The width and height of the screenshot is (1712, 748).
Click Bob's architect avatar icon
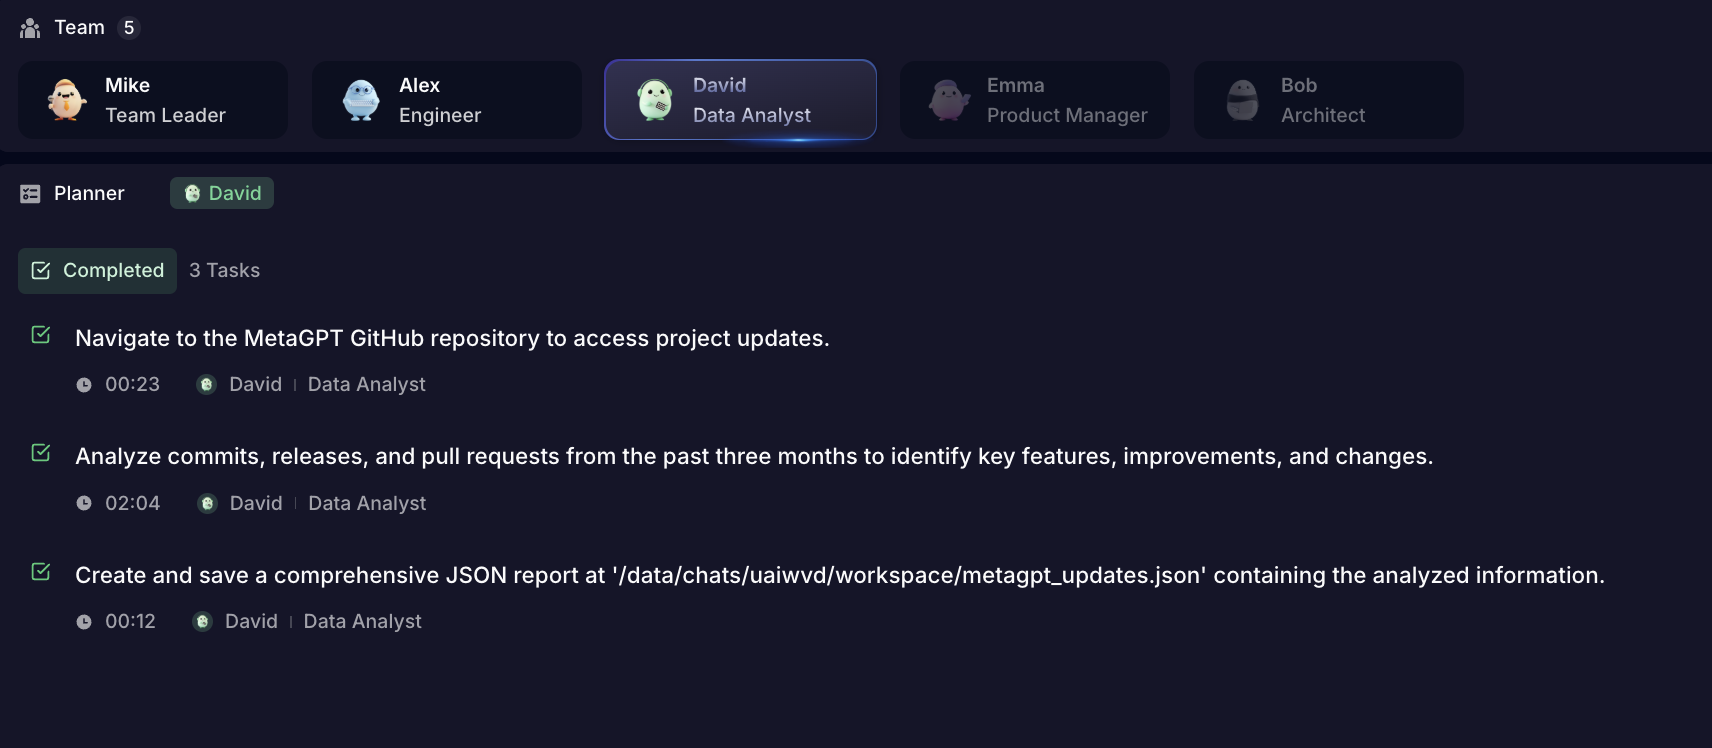click(x=1242, y=100)
